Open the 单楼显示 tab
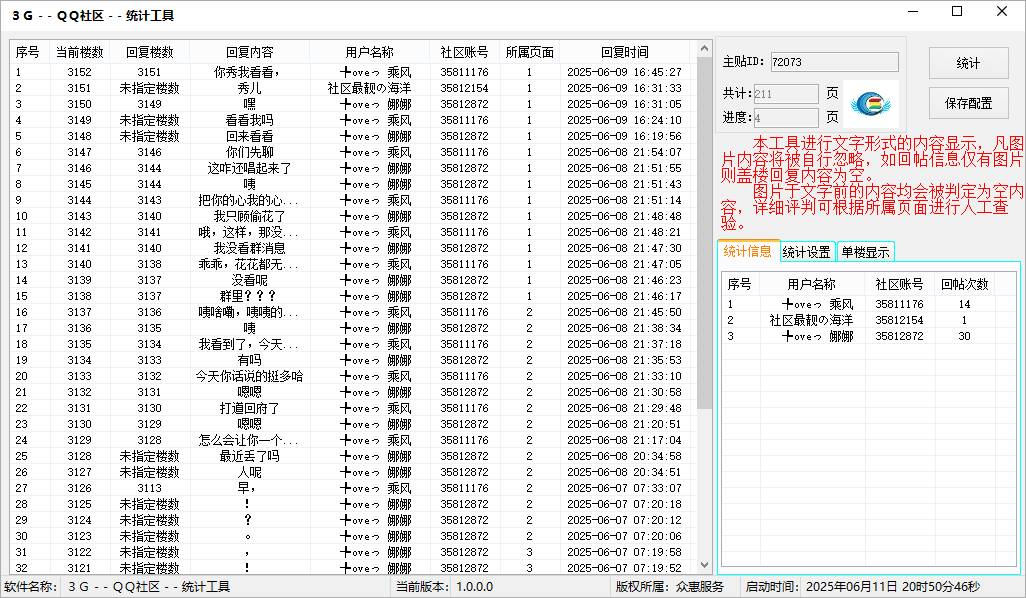Screen dimensions: 1026x598 coord(865,253)
